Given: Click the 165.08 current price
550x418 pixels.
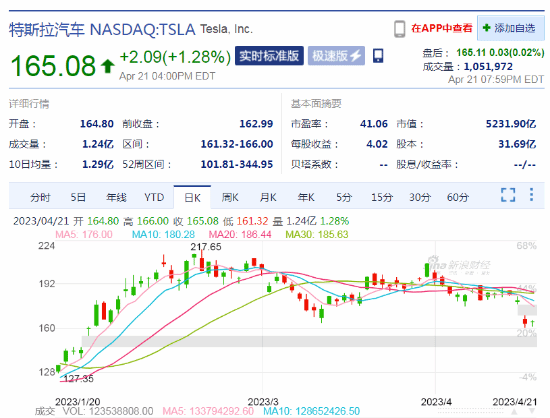Looking at the screenshot, I should coord(53,66).
